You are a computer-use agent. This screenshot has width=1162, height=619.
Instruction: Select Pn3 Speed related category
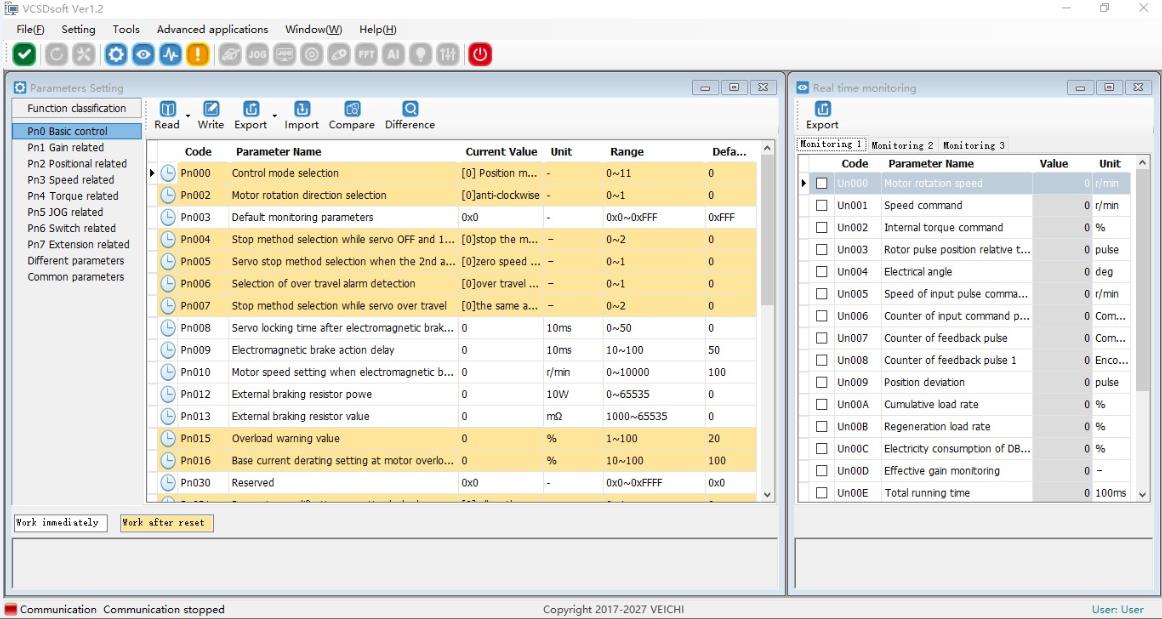click(70, 180)
